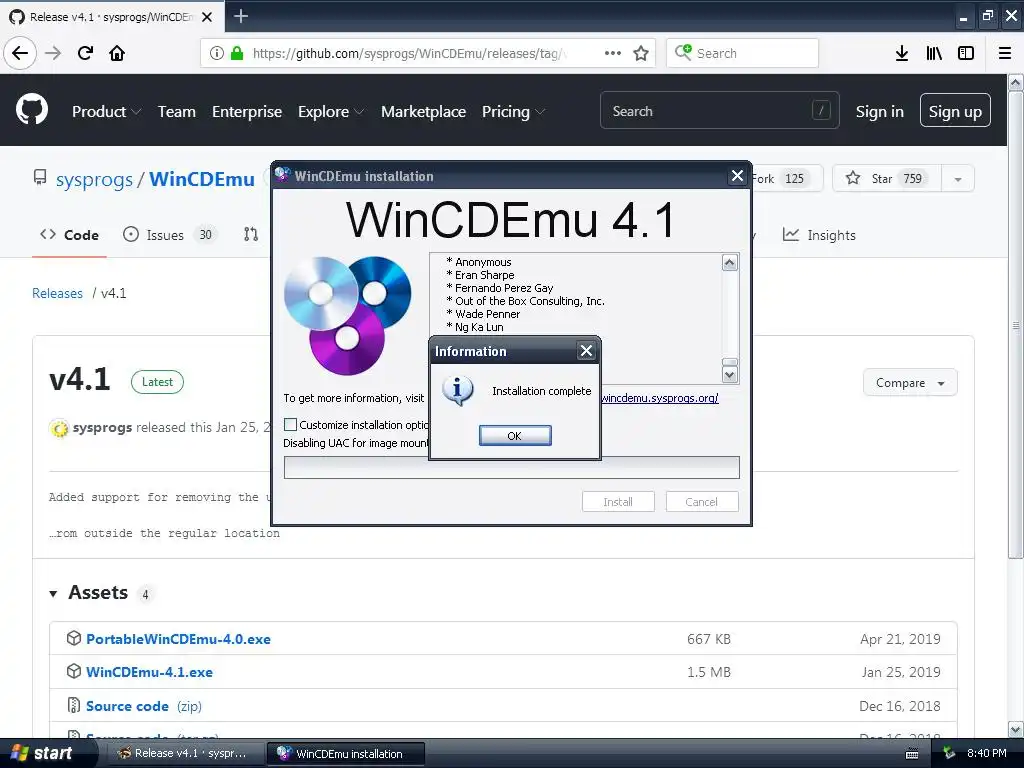Screen dimensions: 1024x768
Task: Click Firefox back arrow button
Action: point(20,53)
